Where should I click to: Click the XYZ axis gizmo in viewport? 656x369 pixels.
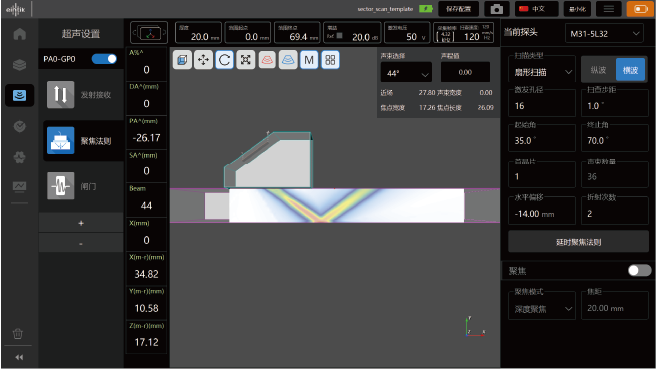[x=475, y=327]
